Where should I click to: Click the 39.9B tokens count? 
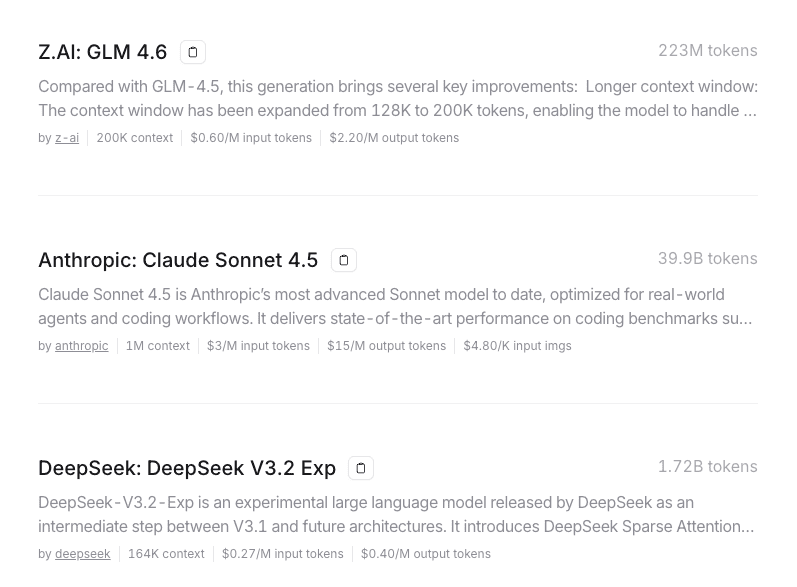click(x=707, y=259)
